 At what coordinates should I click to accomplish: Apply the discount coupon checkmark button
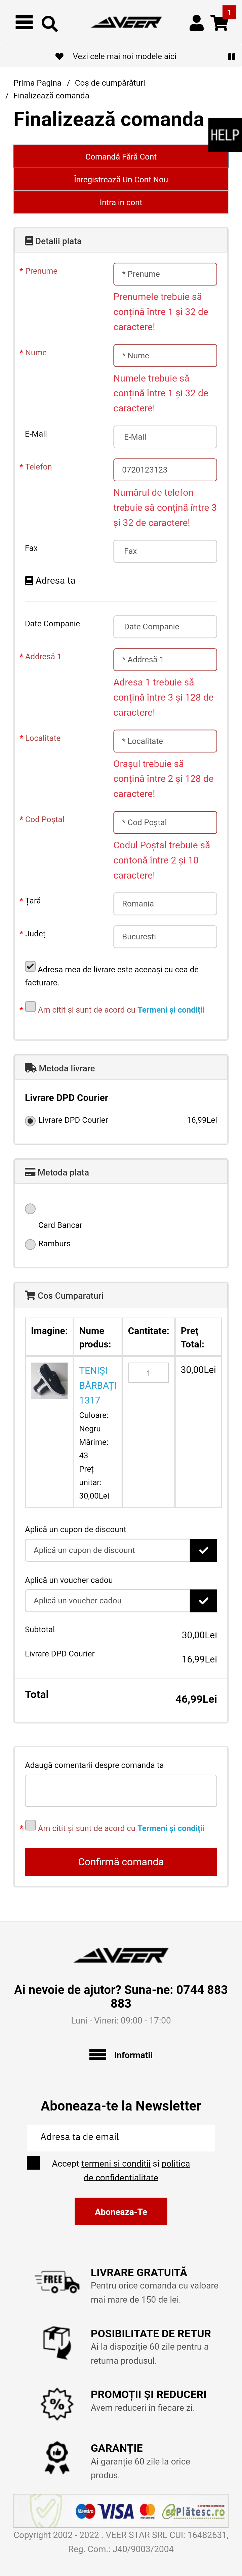point(203,1550)
